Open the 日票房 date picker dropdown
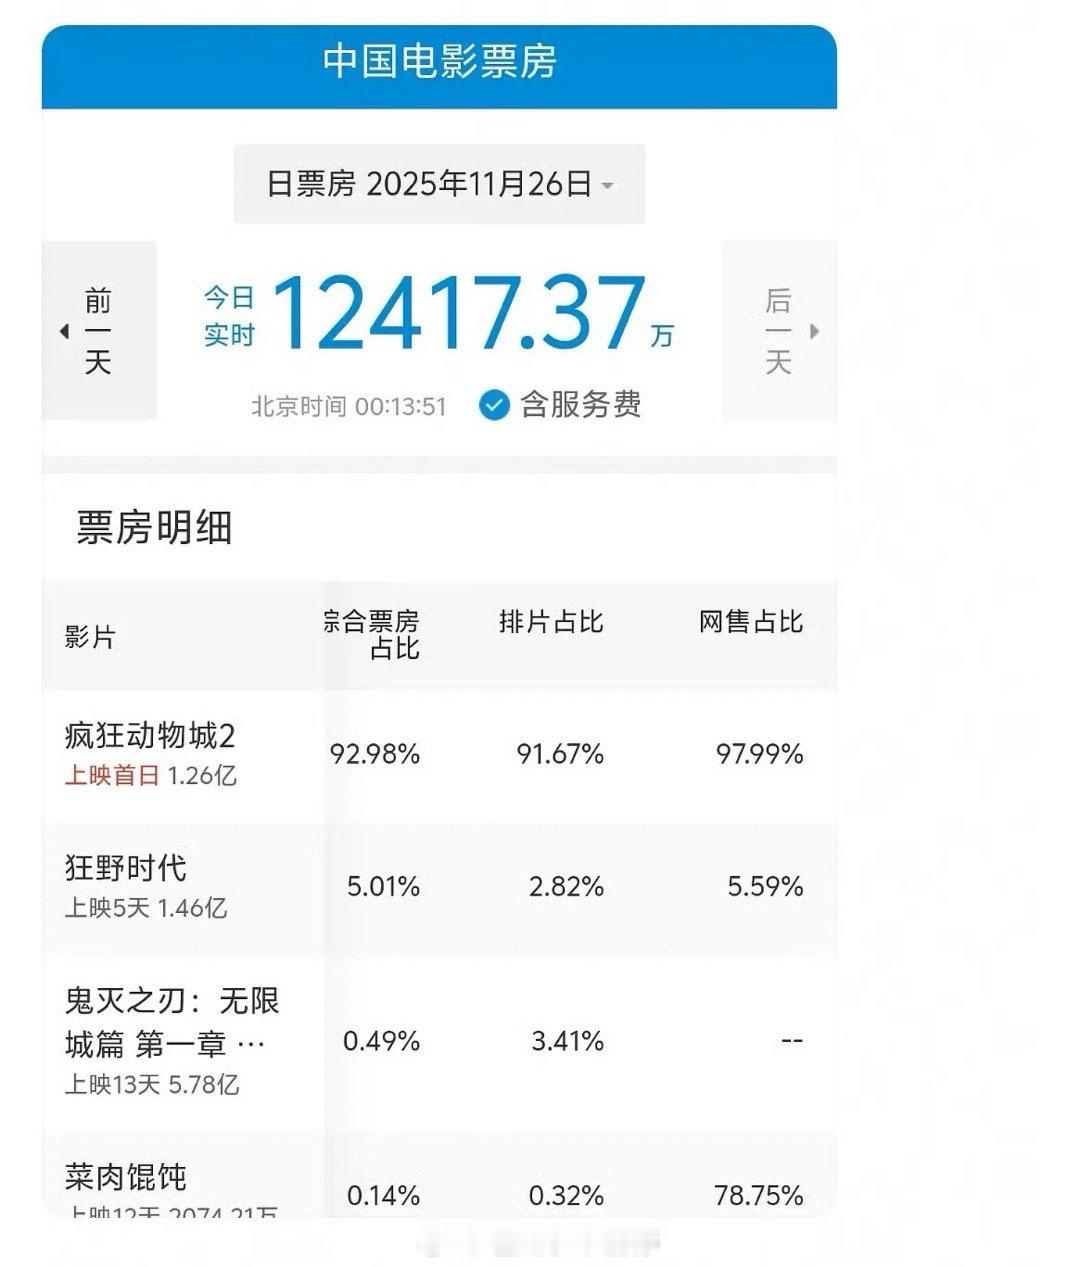The height and width of the screenshot is (1267, 1080). point(437,182)
